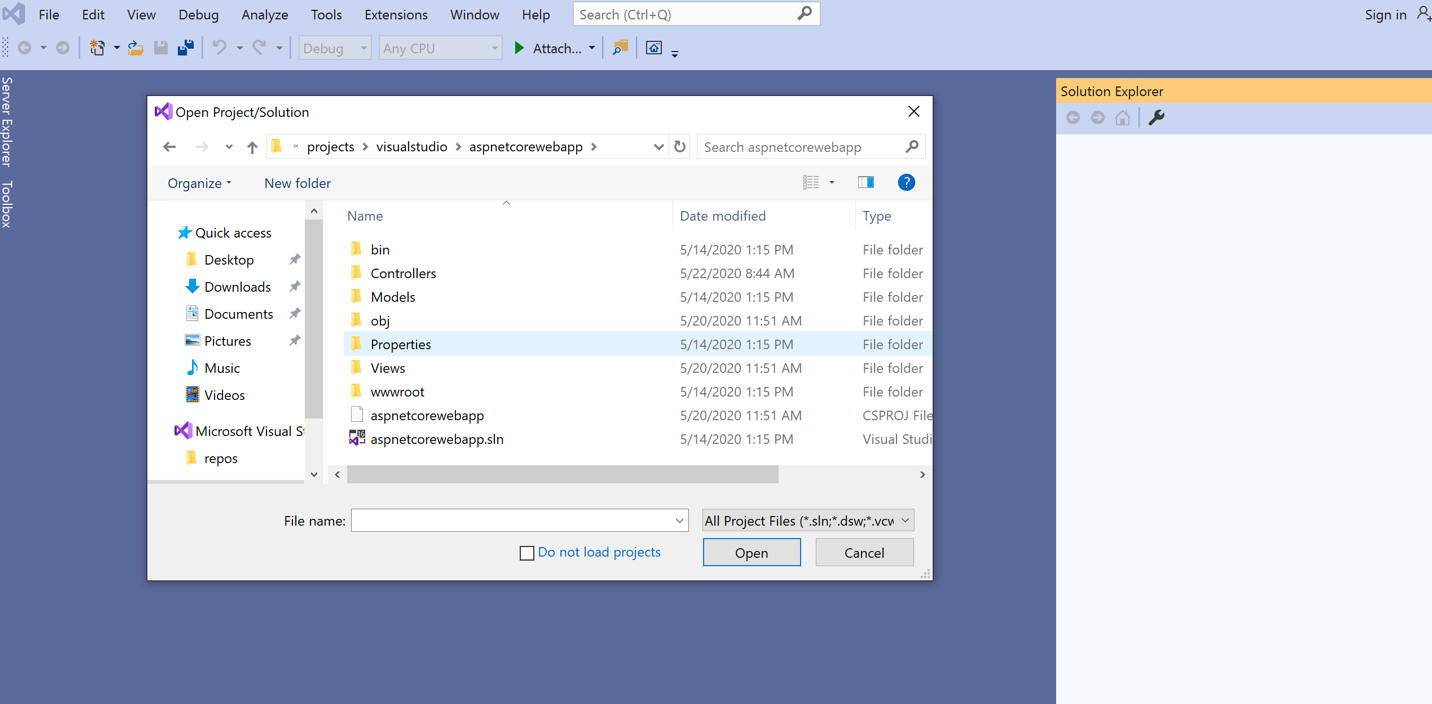
Task: Click the Visual Studio logo icon
Action: 14,14
